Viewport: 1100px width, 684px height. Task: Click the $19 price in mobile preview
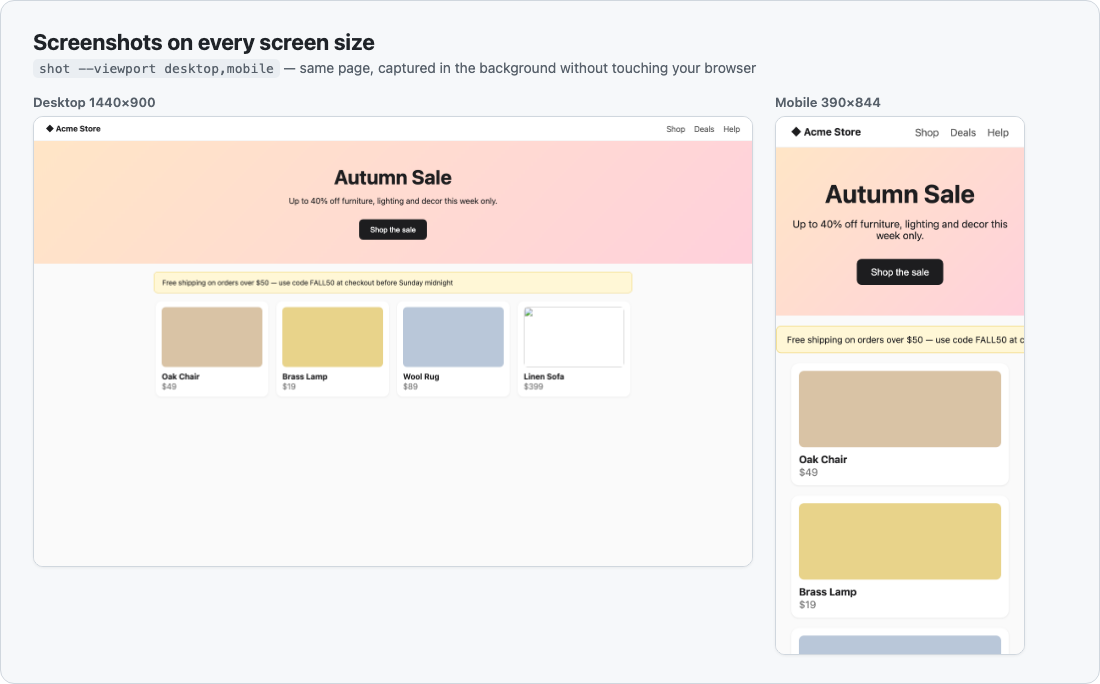(x=807, y=605)
